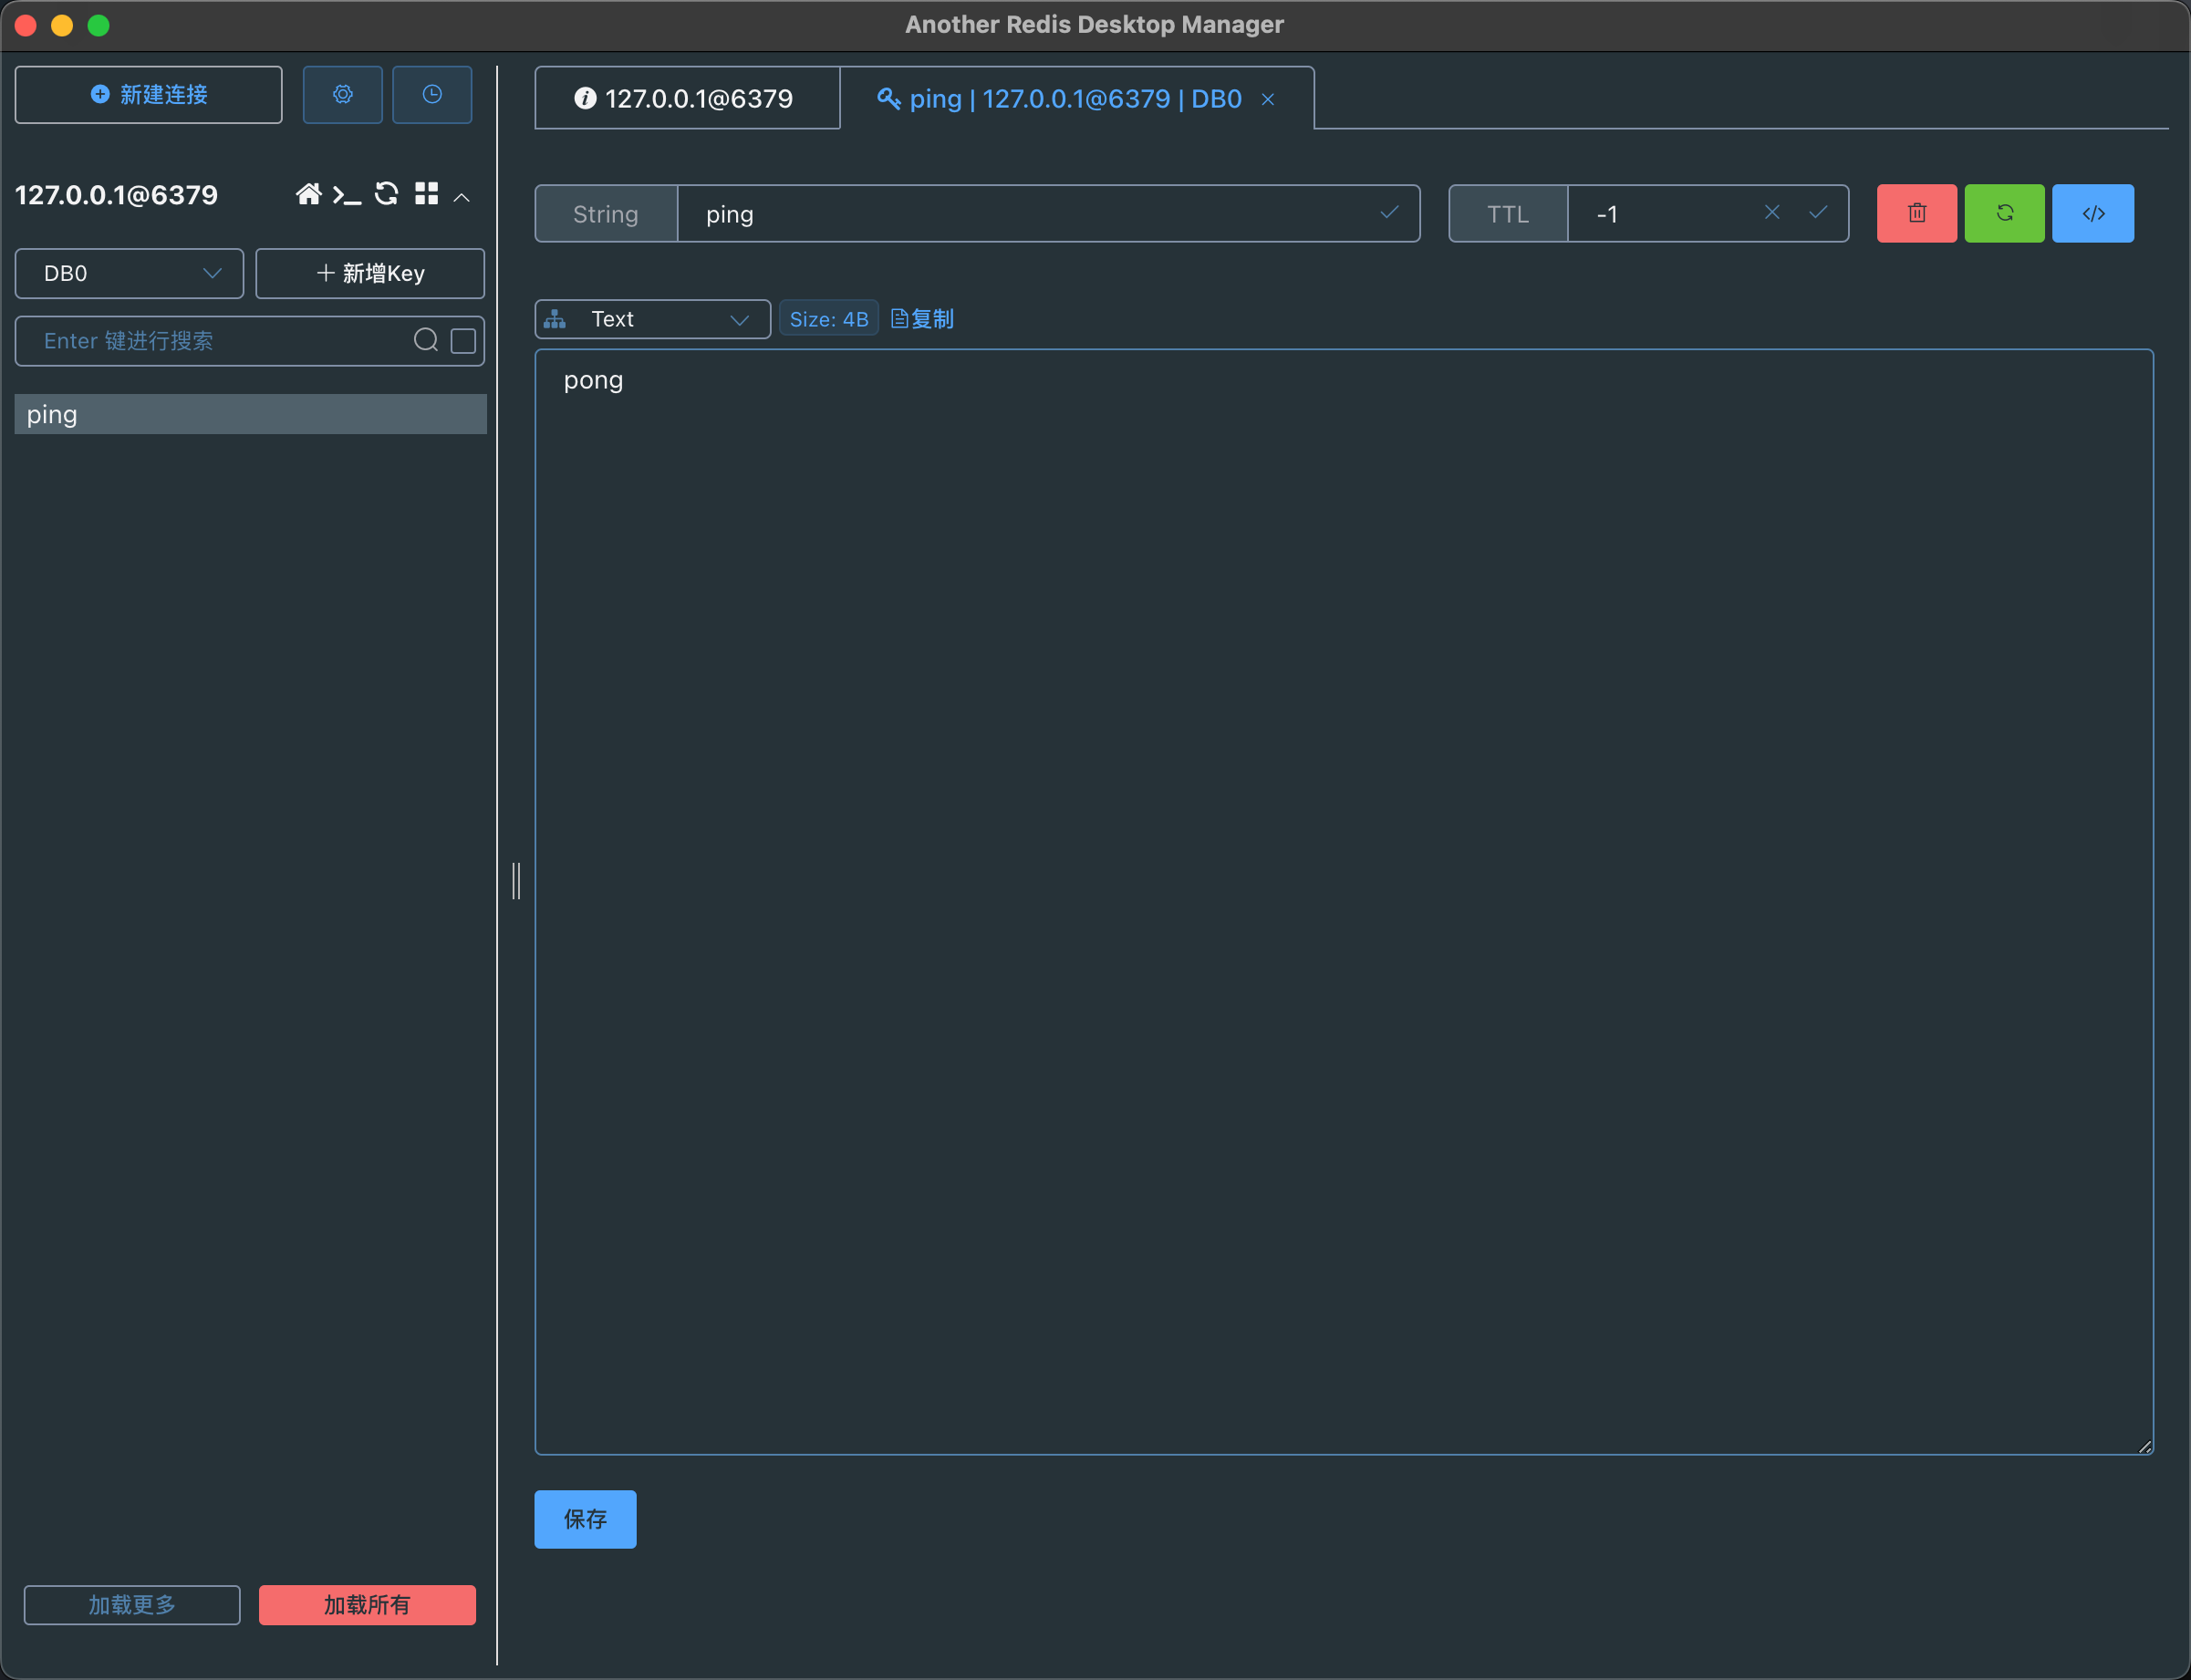Click the 保存 save button

click(x=585, y=1519)
